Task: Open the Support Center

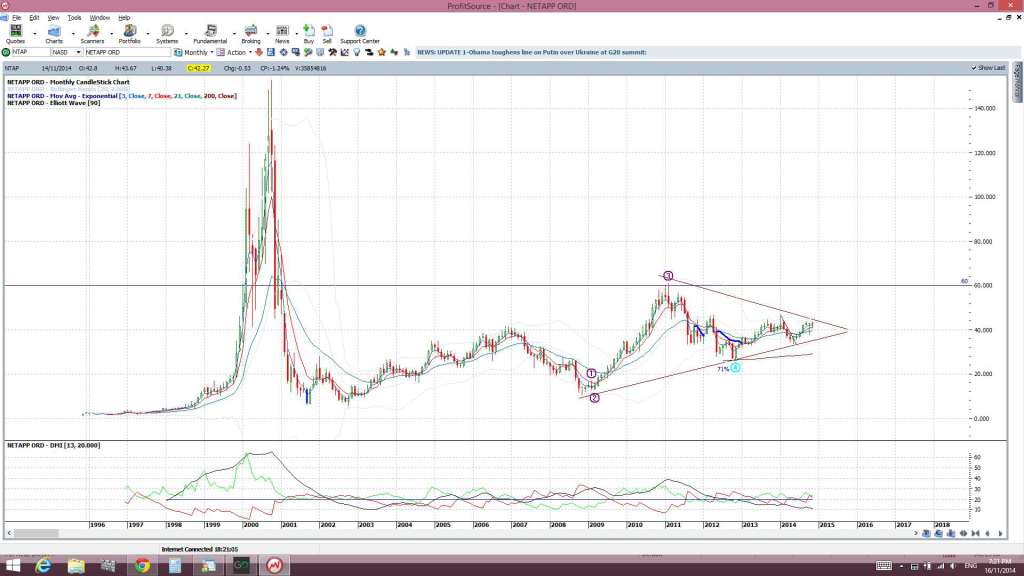Action: pos(360,33)
